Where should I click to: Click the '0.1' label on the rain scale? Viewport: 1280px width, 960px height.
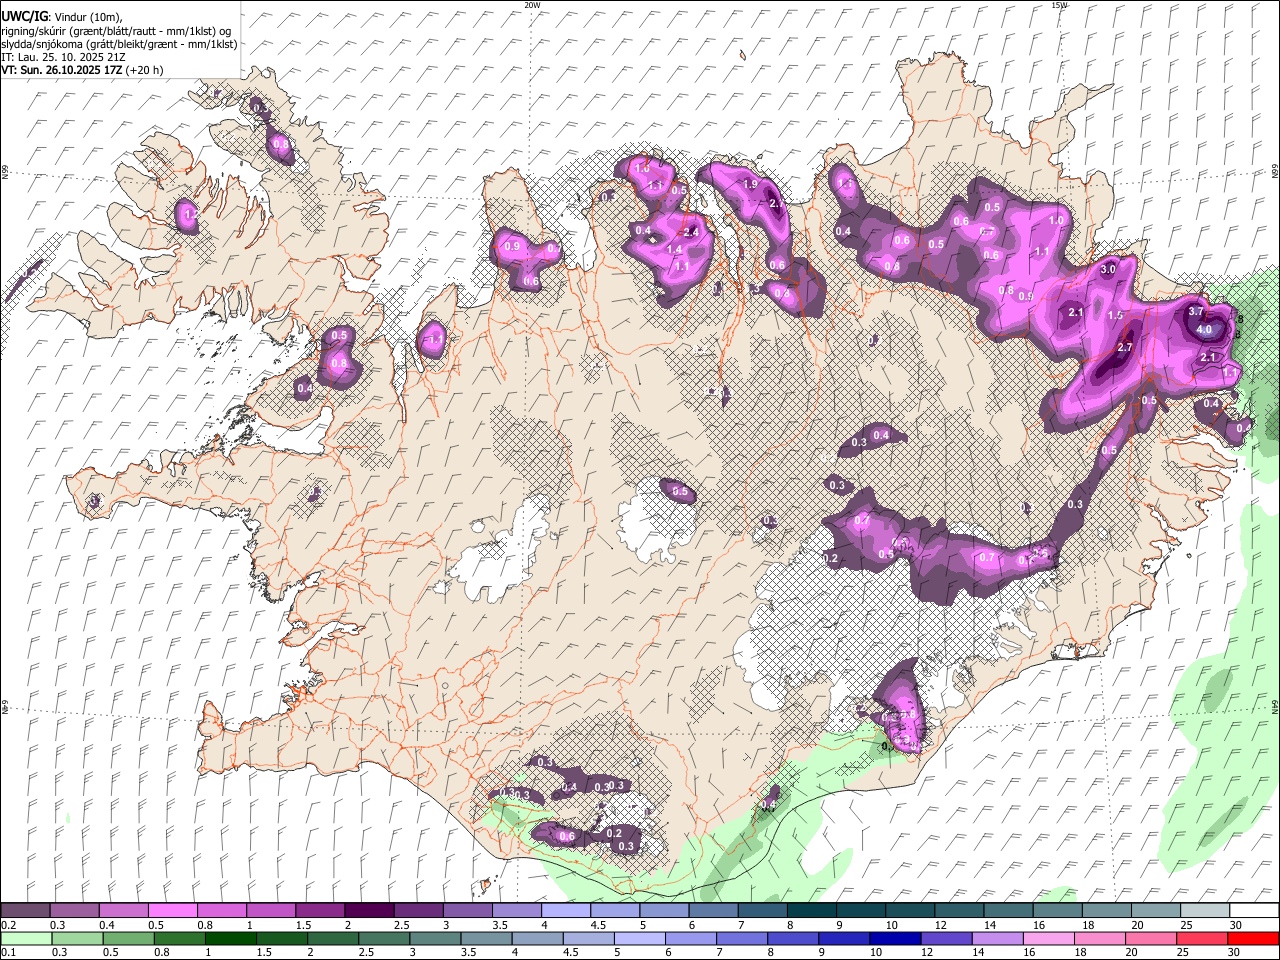pos(9,952)
